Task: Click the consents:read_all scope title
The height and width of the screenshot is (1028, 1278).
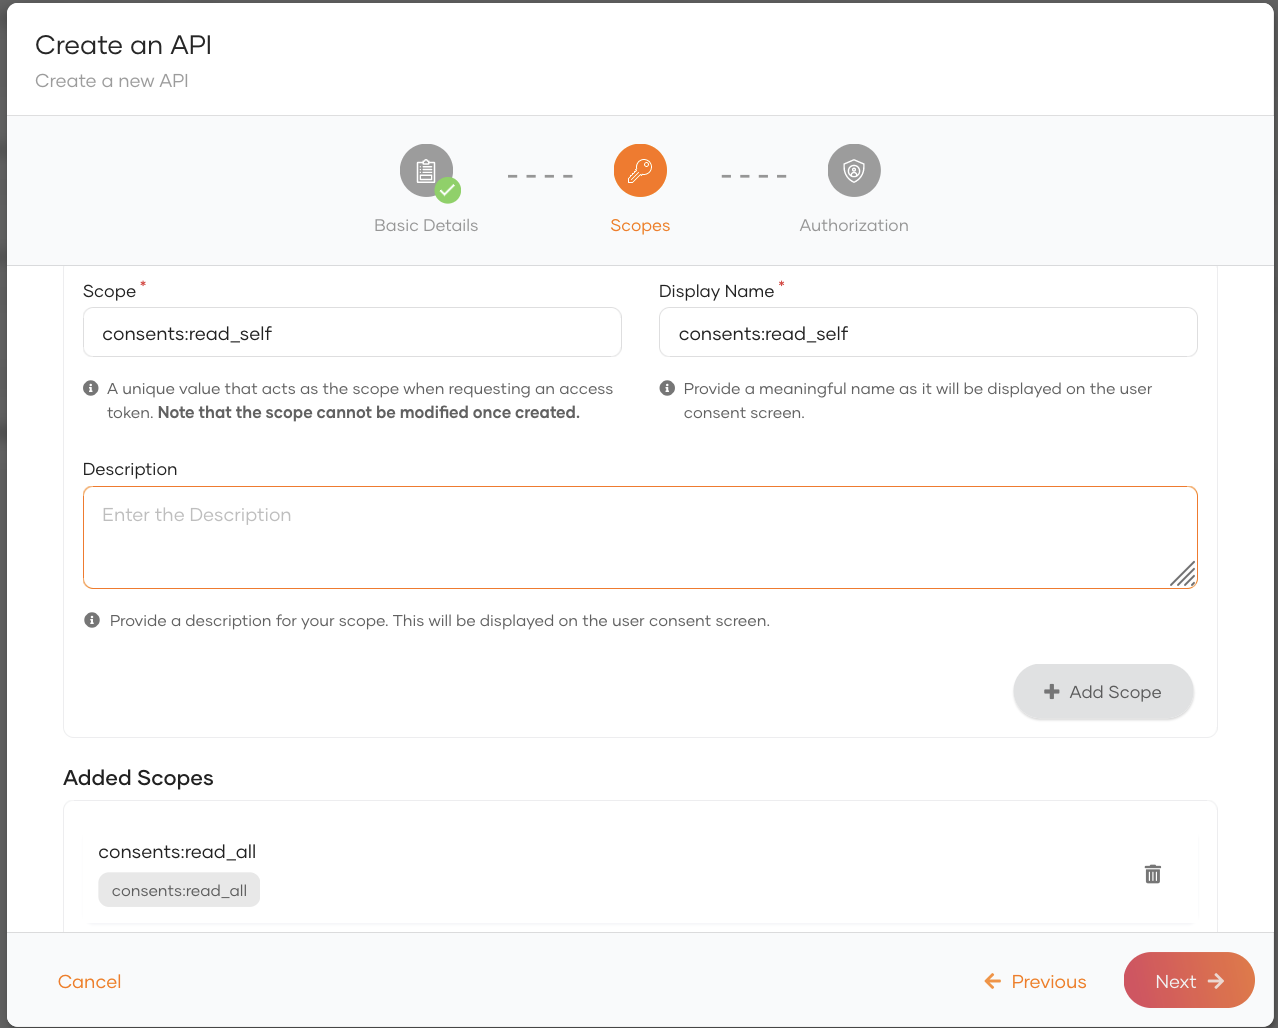Action: (177, 852)
